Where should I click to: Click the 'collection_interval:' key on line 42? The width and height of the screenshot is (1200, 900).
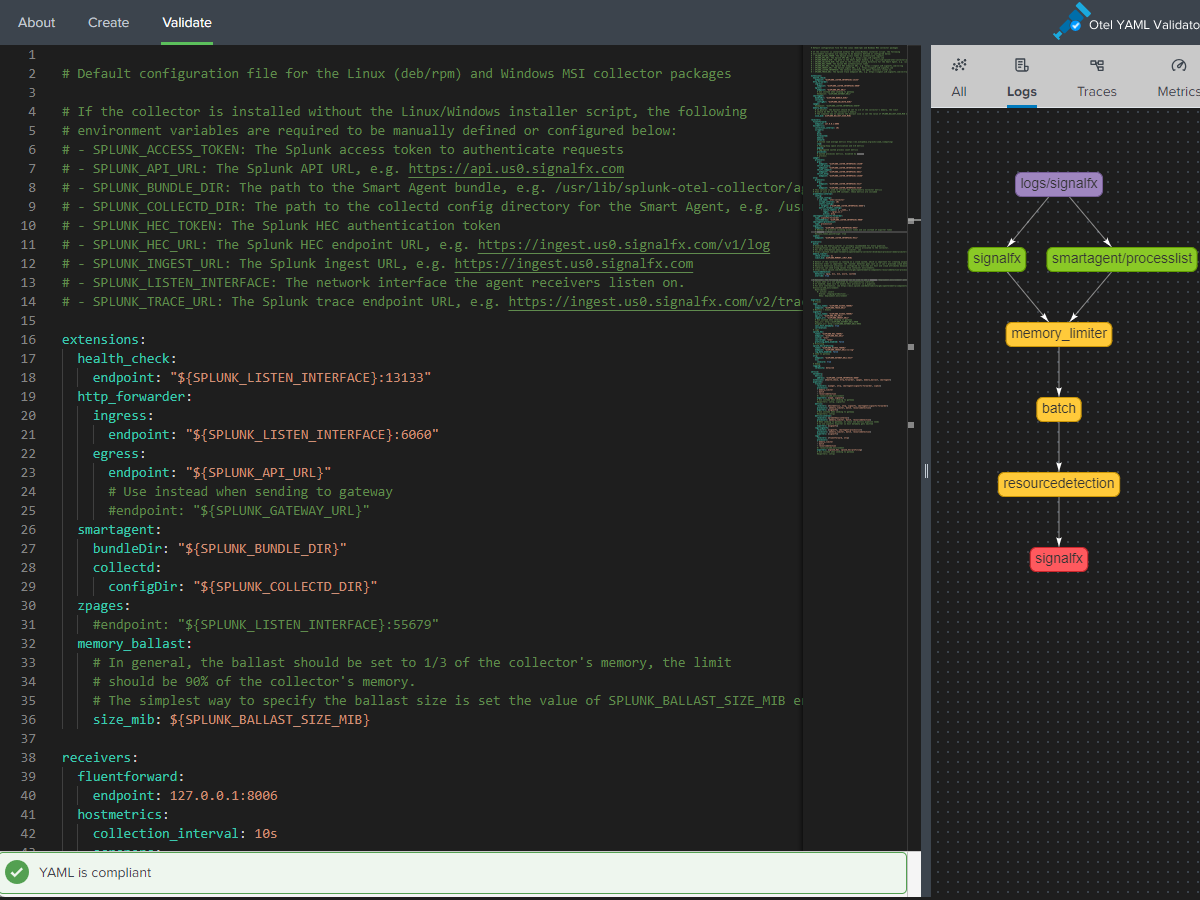(x=170, y=834)
